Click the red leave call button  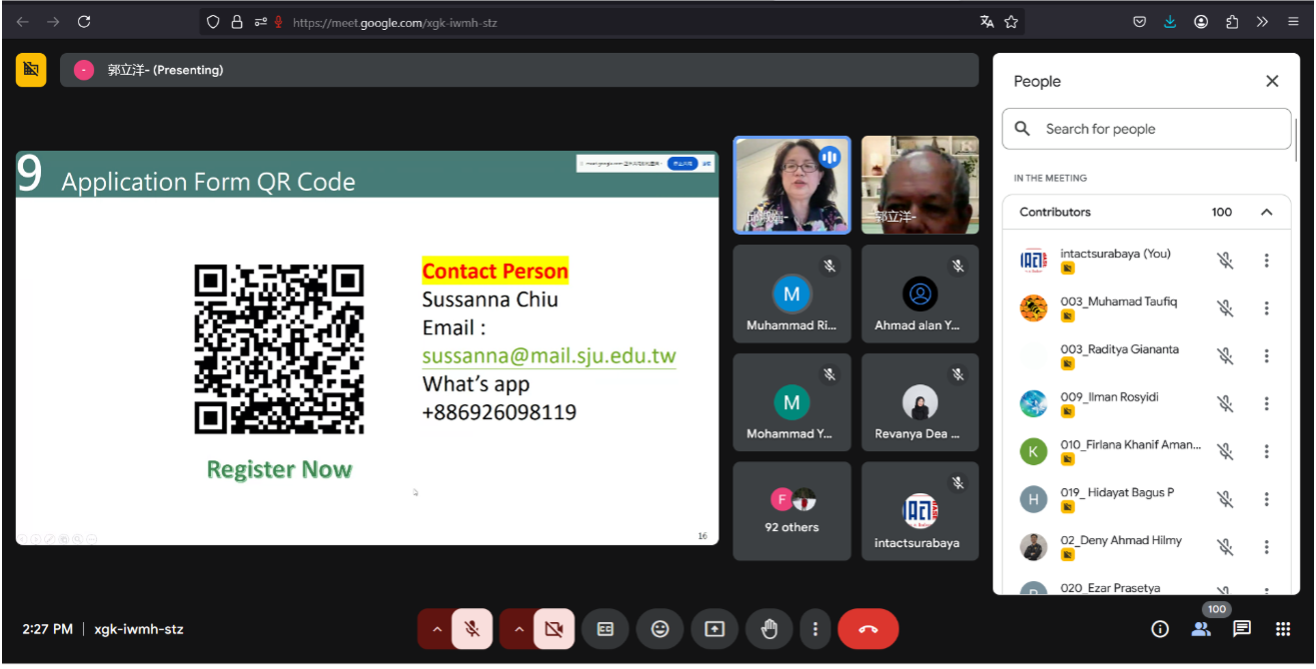(867, 629)
